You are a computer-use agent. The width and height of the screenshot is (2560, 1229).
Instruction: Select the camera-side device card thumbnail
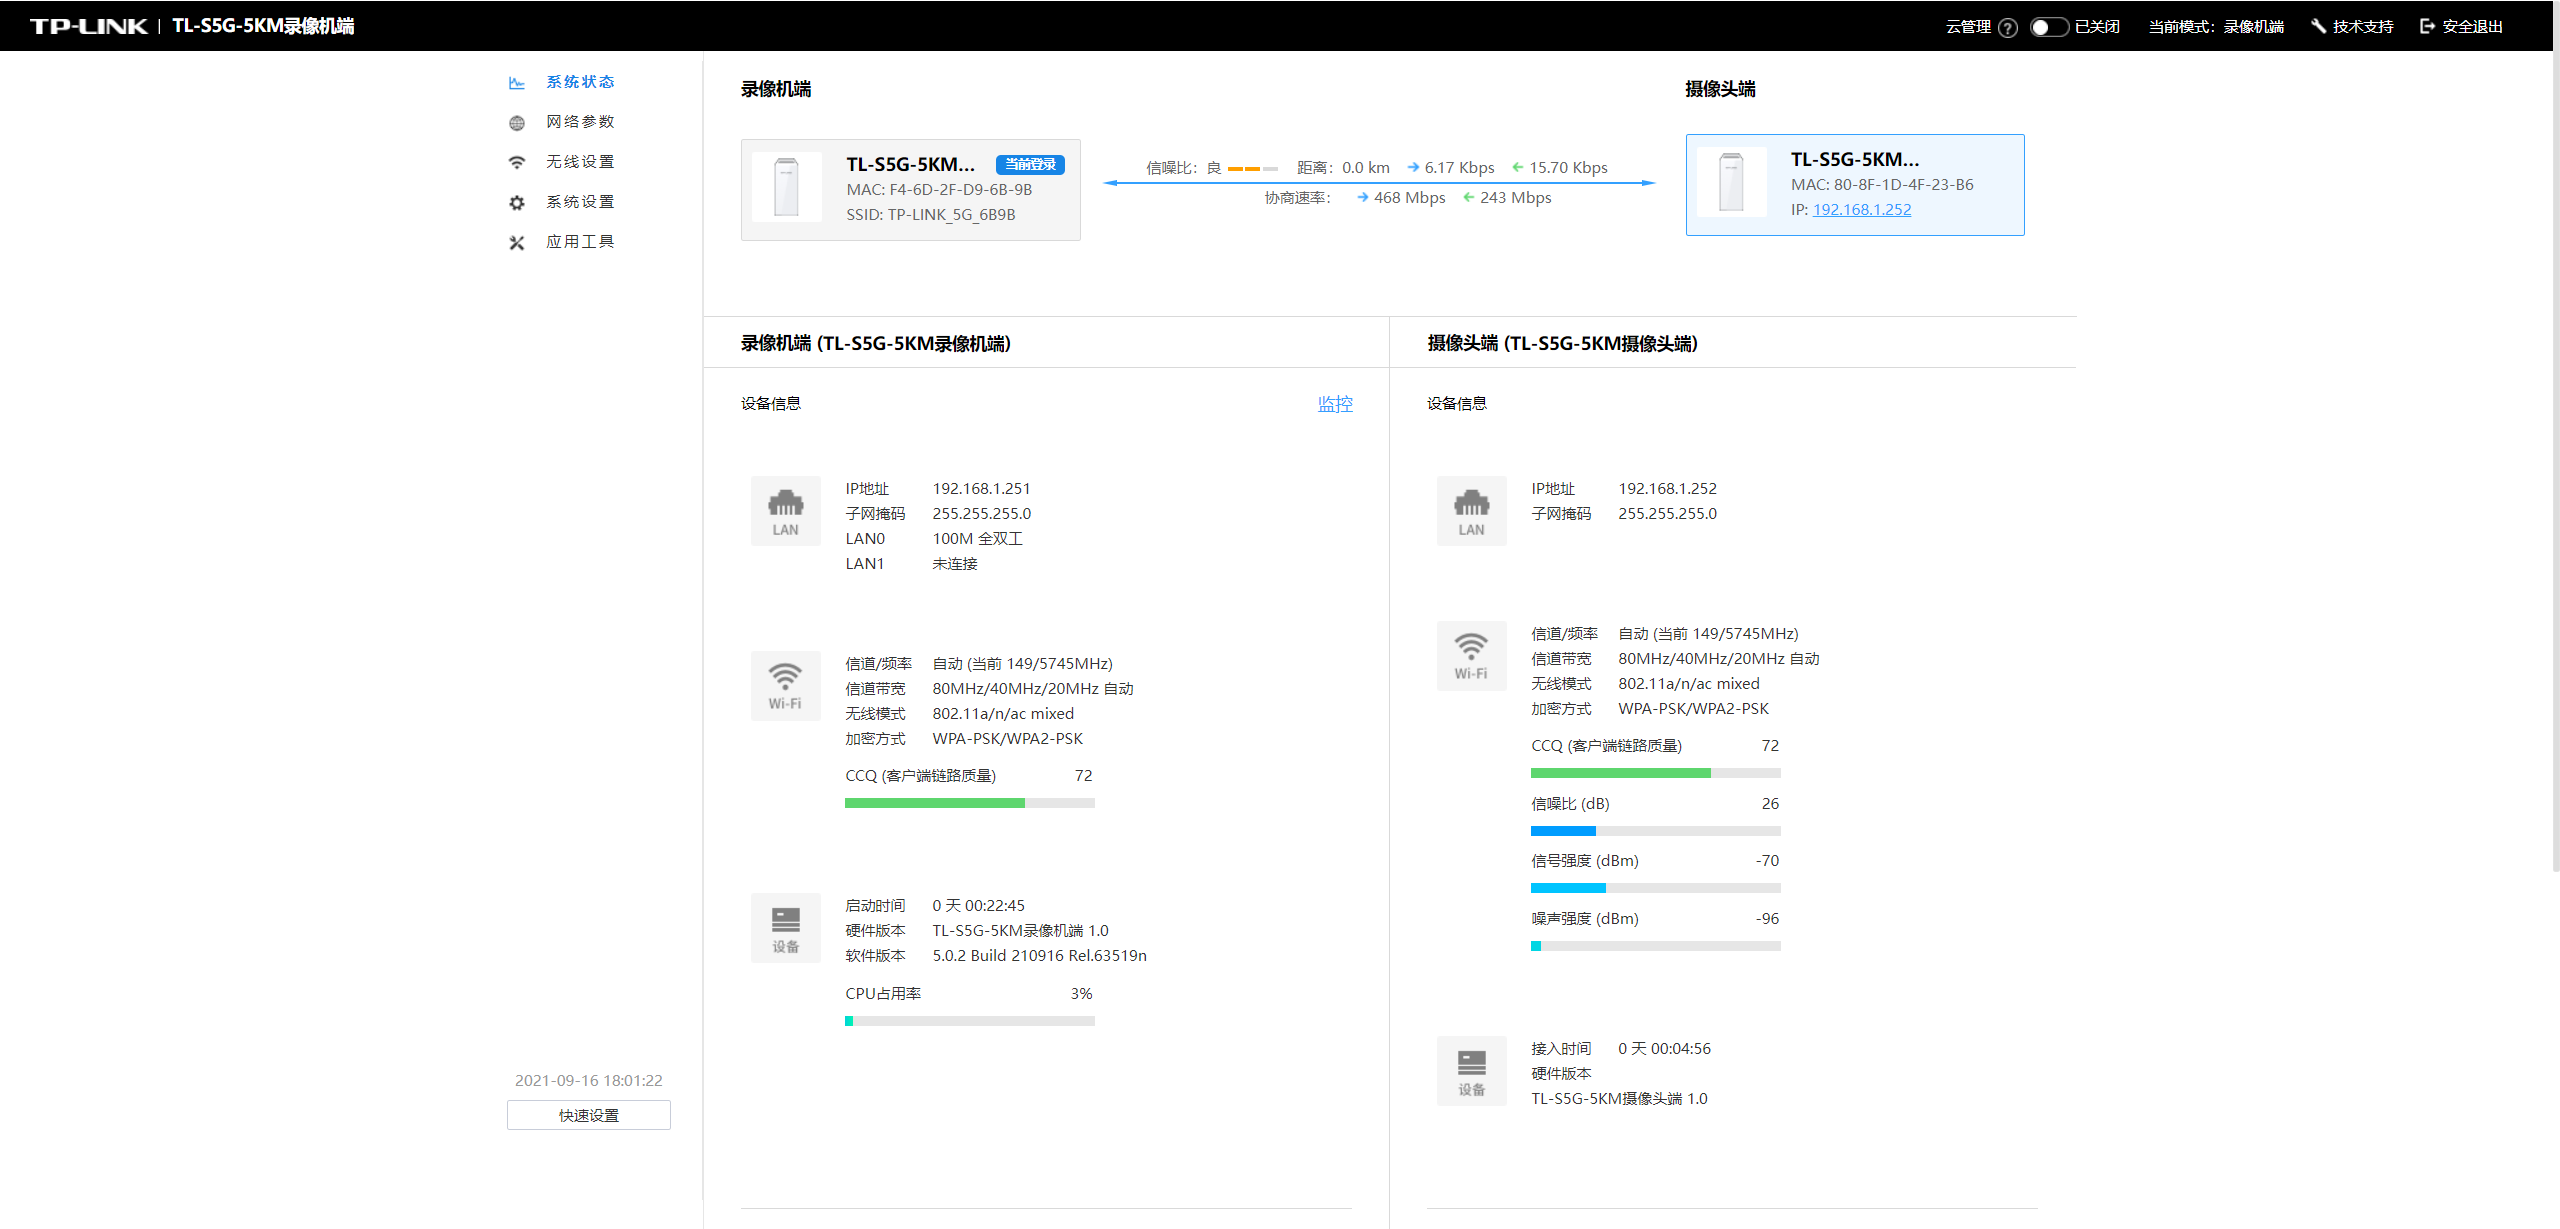coord(1731,183)
